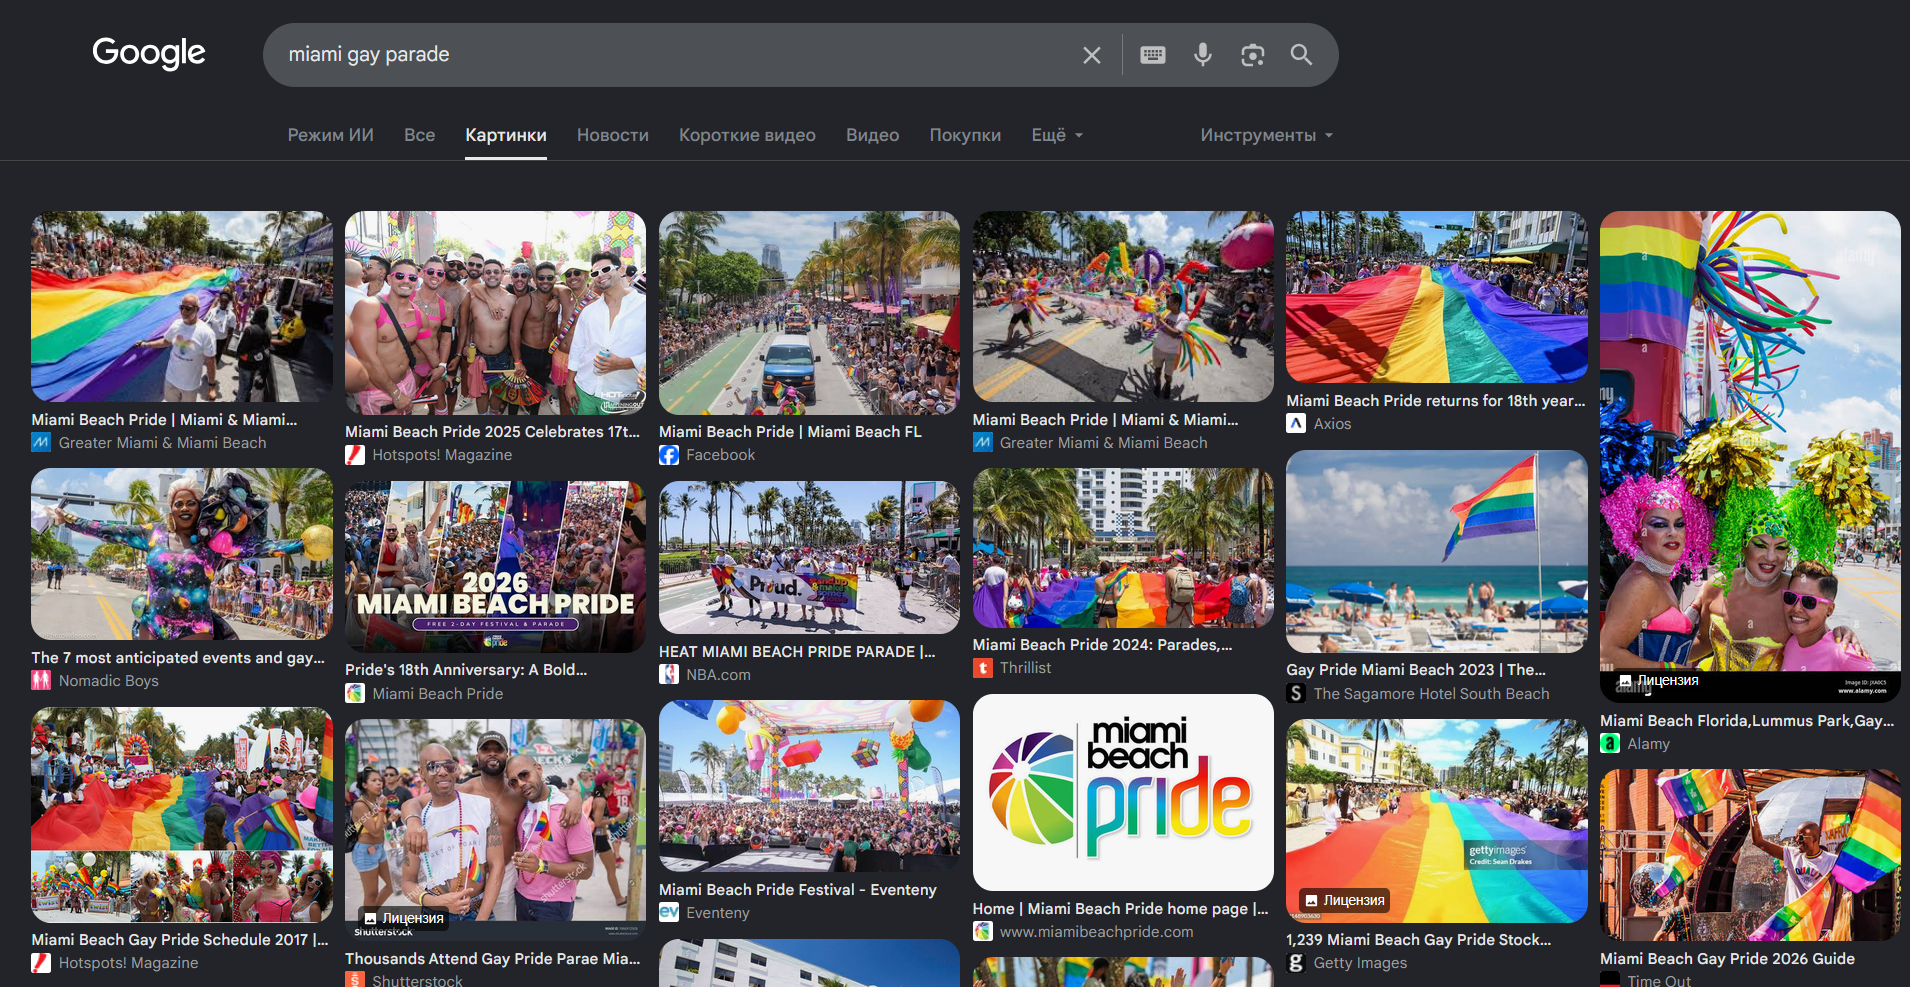
Task: Open 'Miami Beach Pride Festival - Eventeny' link
Action: (798, 889)
